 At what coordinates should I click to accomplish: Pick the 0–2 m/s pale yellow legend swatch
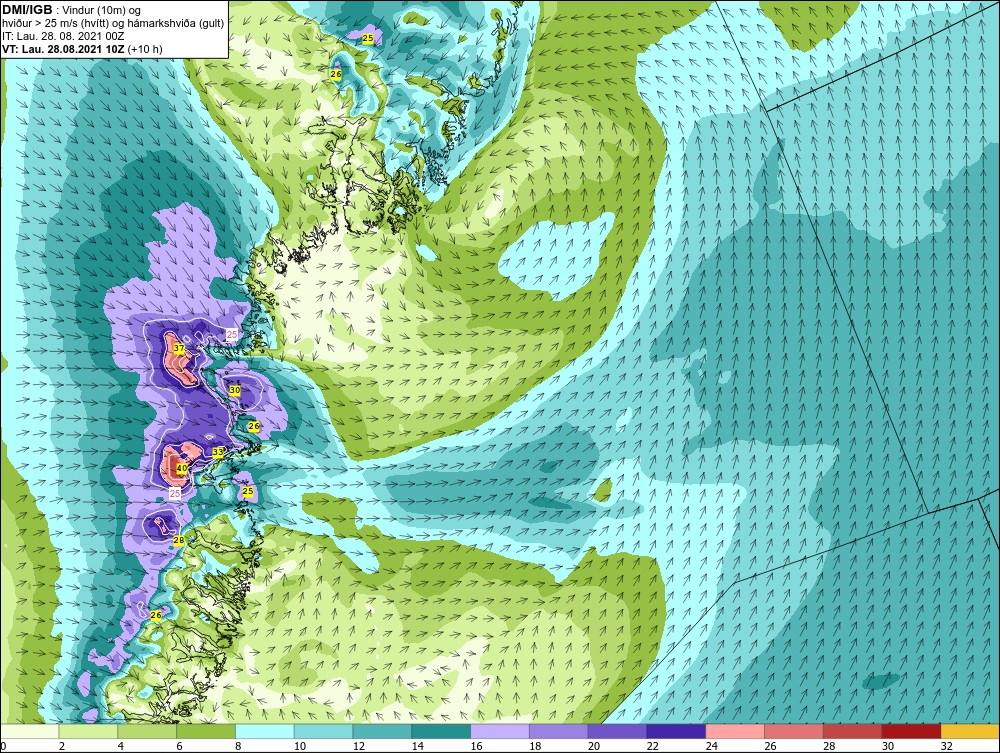click(x=29, y=731)
